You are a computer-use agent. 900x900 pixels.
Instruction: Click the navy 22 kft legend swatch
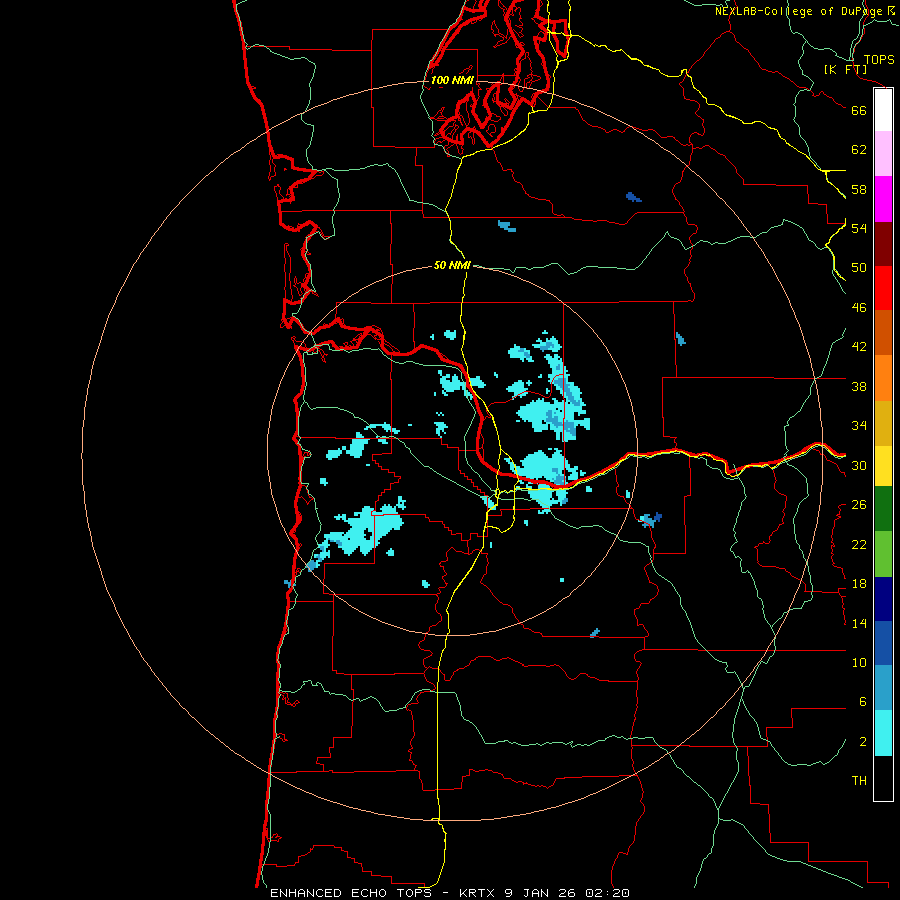883,599
